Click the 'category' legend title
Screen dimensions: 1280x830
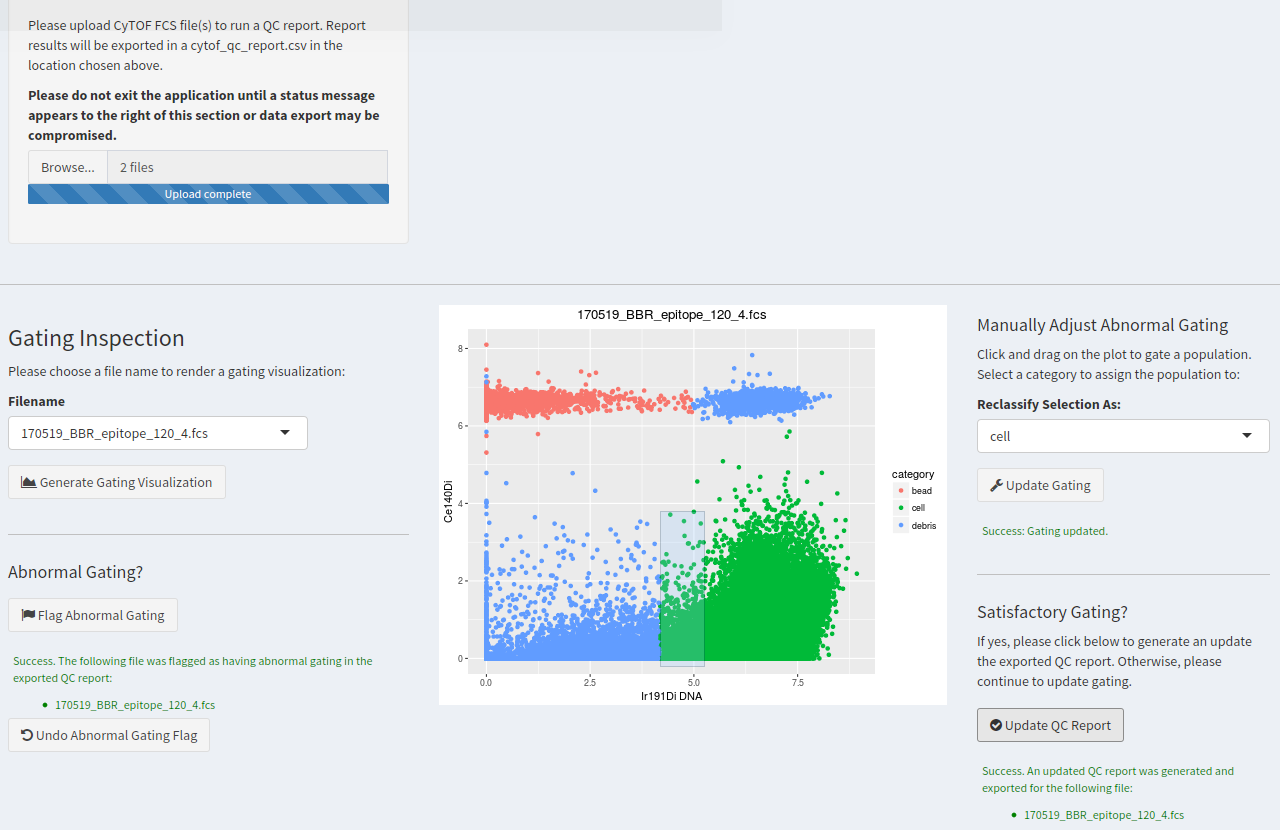(x=913, y=474)
